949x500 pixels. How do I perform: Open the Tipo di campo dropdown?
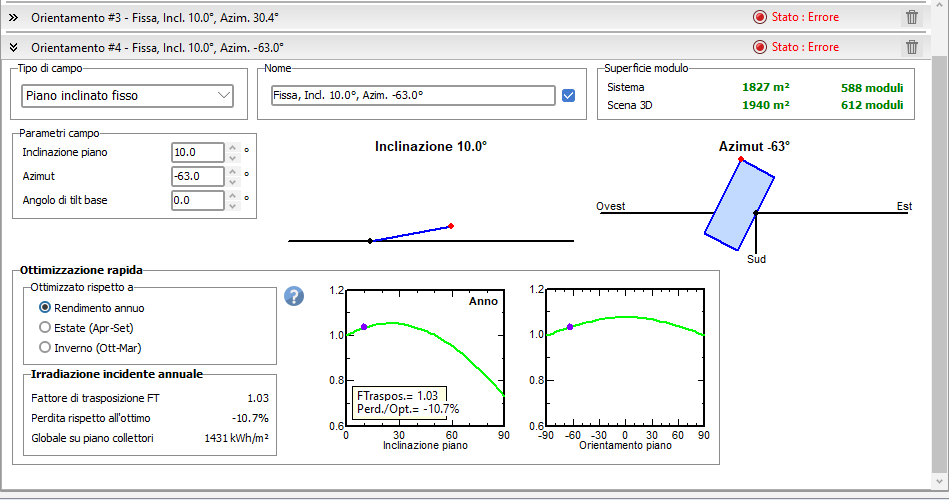click(127, 96)
